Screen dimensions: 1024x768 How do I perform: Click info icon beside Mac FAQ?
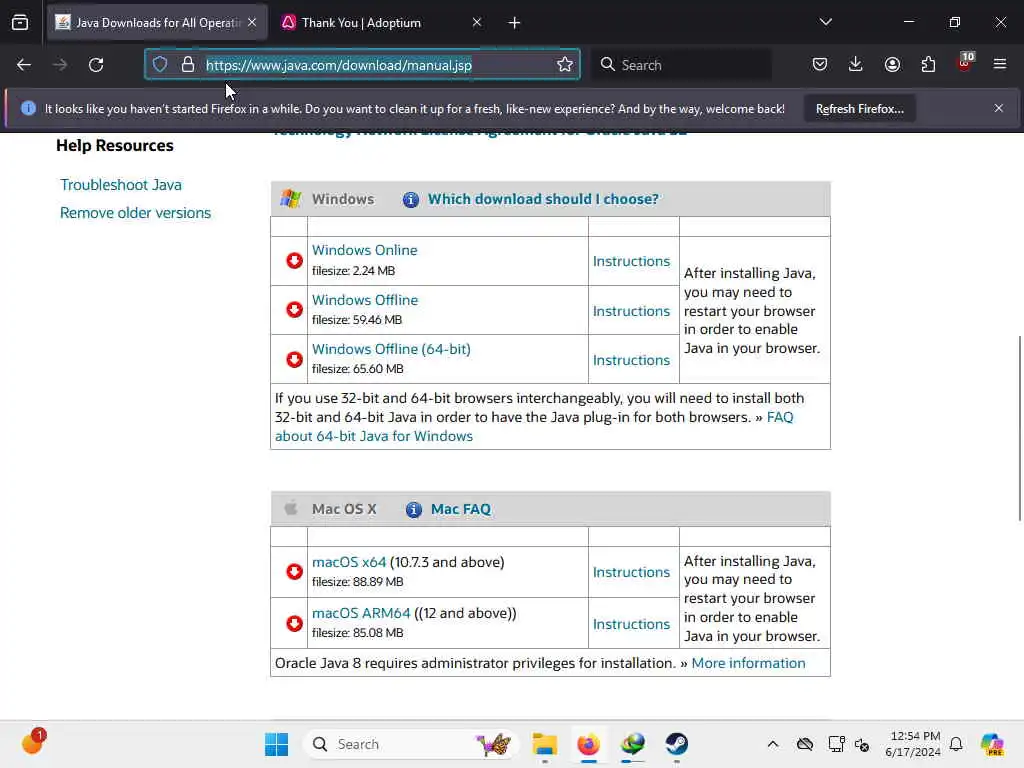click(x=413, y=509)
